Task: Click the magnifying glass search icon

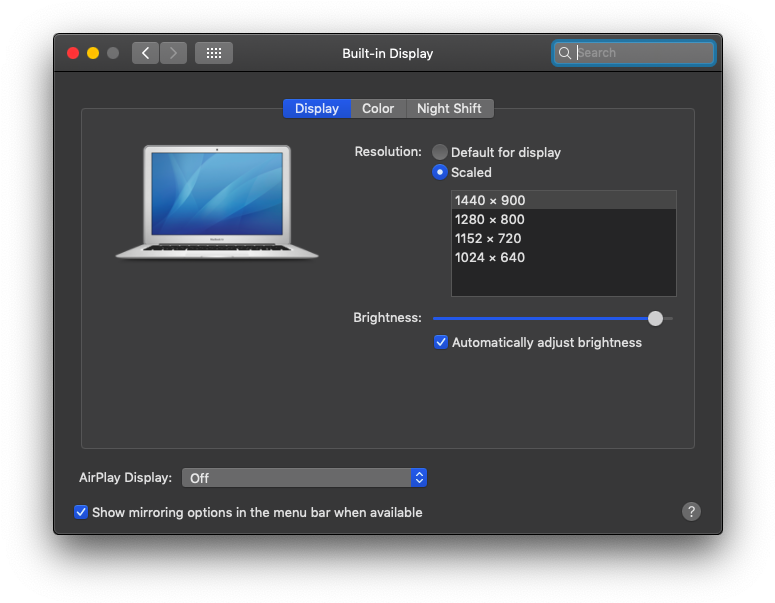Action: point(566,53)
